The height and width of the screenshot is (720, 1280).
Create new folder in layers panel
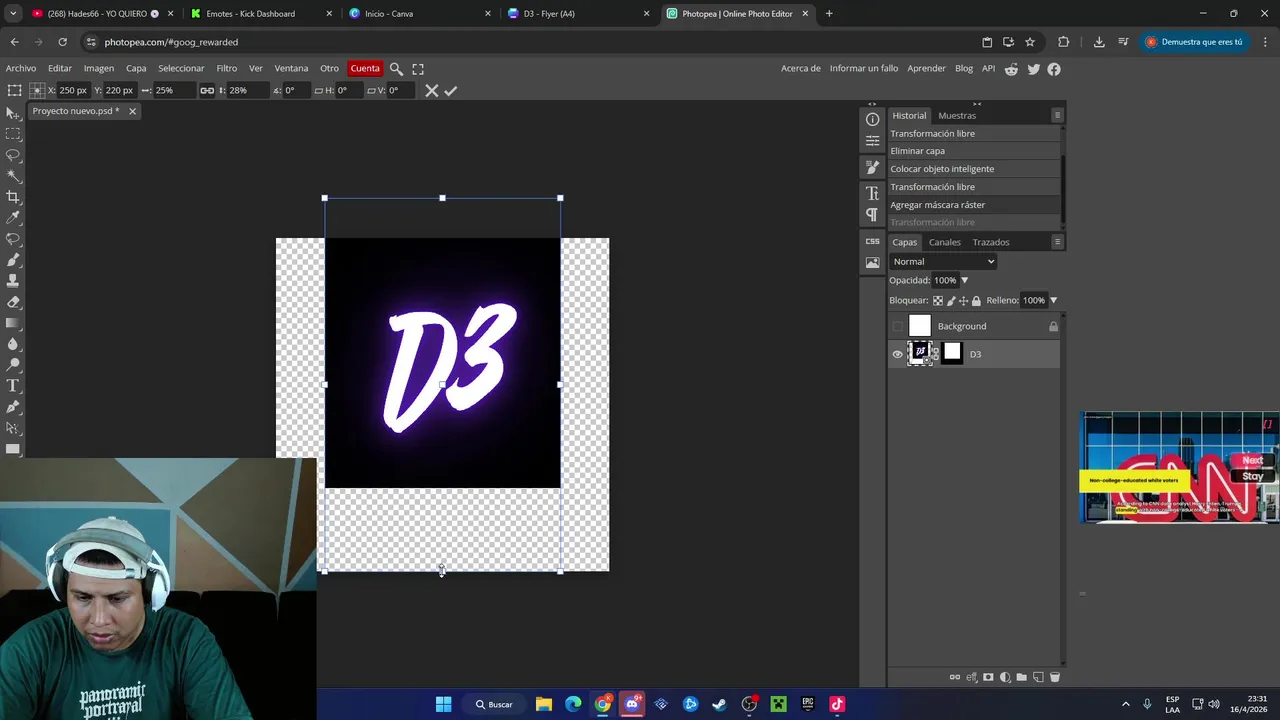click(x=1021, y=677)
